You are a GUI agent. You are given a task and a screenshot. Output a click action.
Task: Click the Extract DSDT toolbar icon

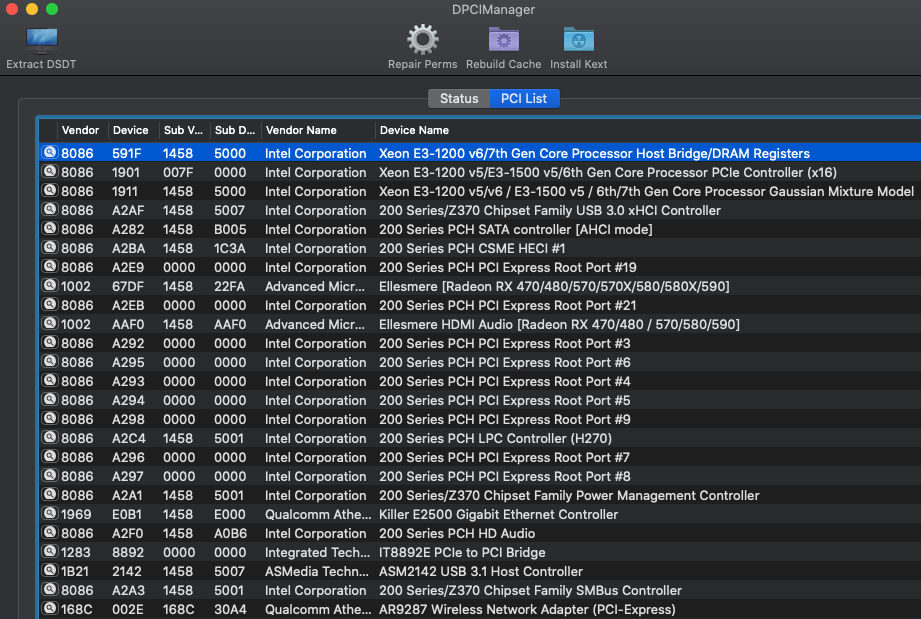click(x=41, y=41)
